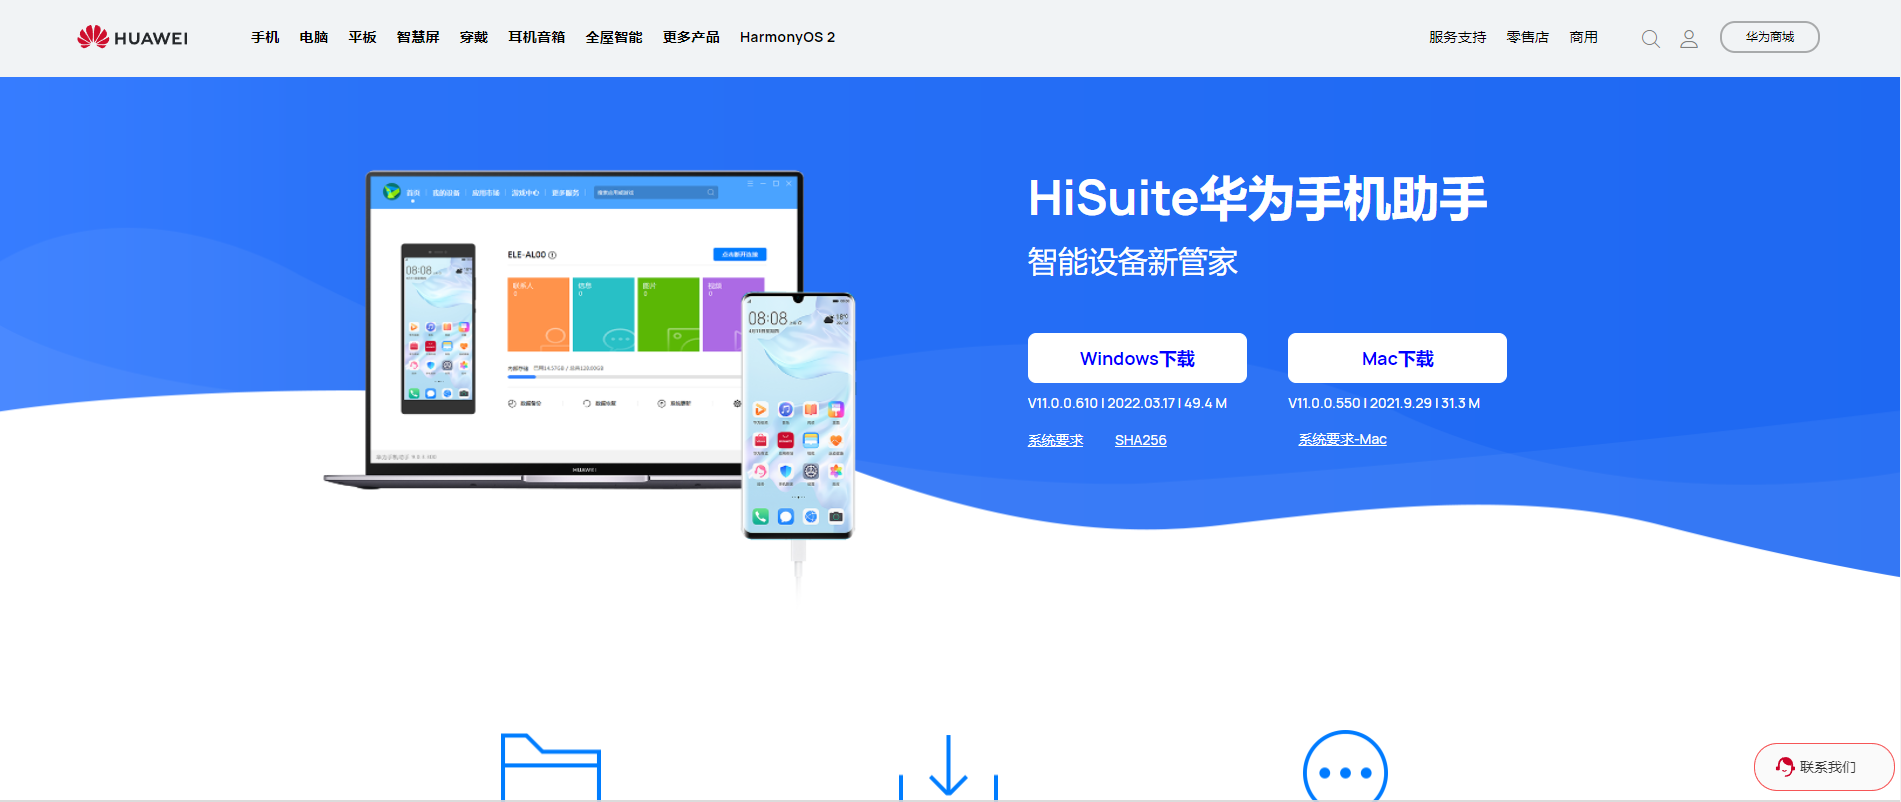This screenshot has width=1901, height=802.
Task: Open the 更多产品 menu
Action: (691, 37)
